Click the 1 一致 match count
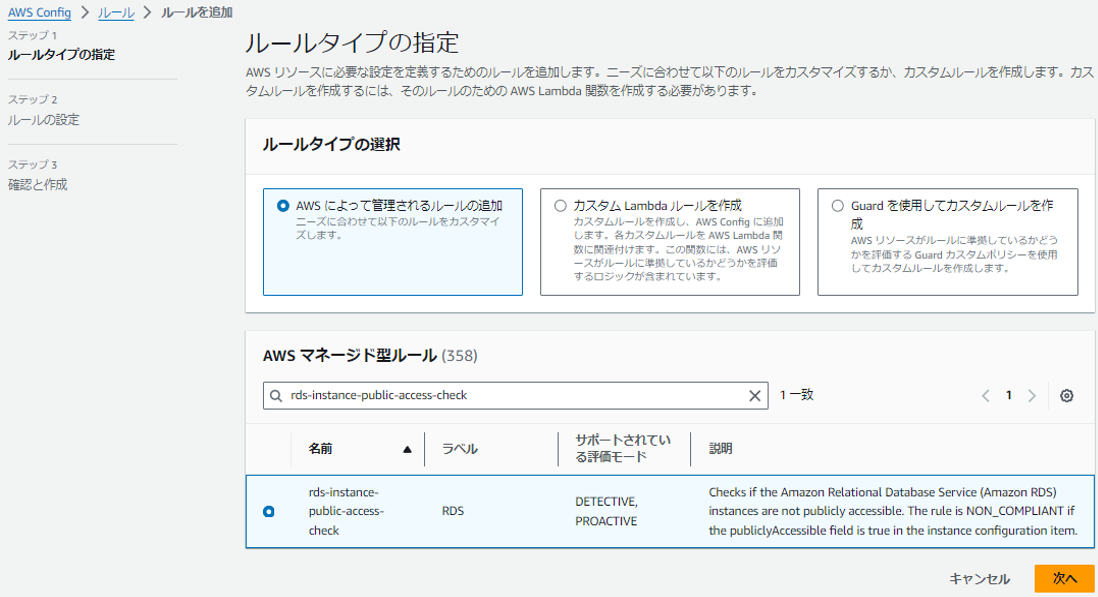Image resolution: width=1098 pixels, height=597 pixels. [x=796, y=395]
